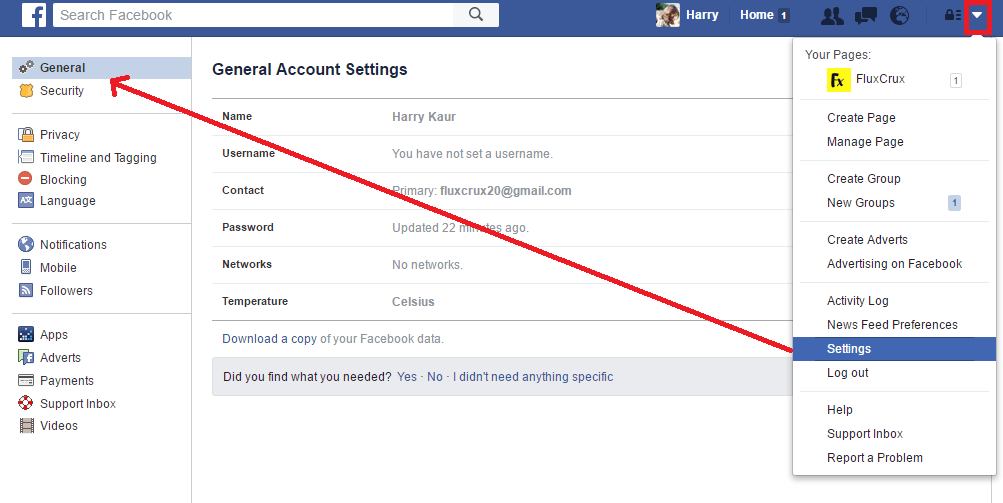The image size is (1003, 503).
Task: Open Notifications settings in sidebar
Action: (73, 245)
